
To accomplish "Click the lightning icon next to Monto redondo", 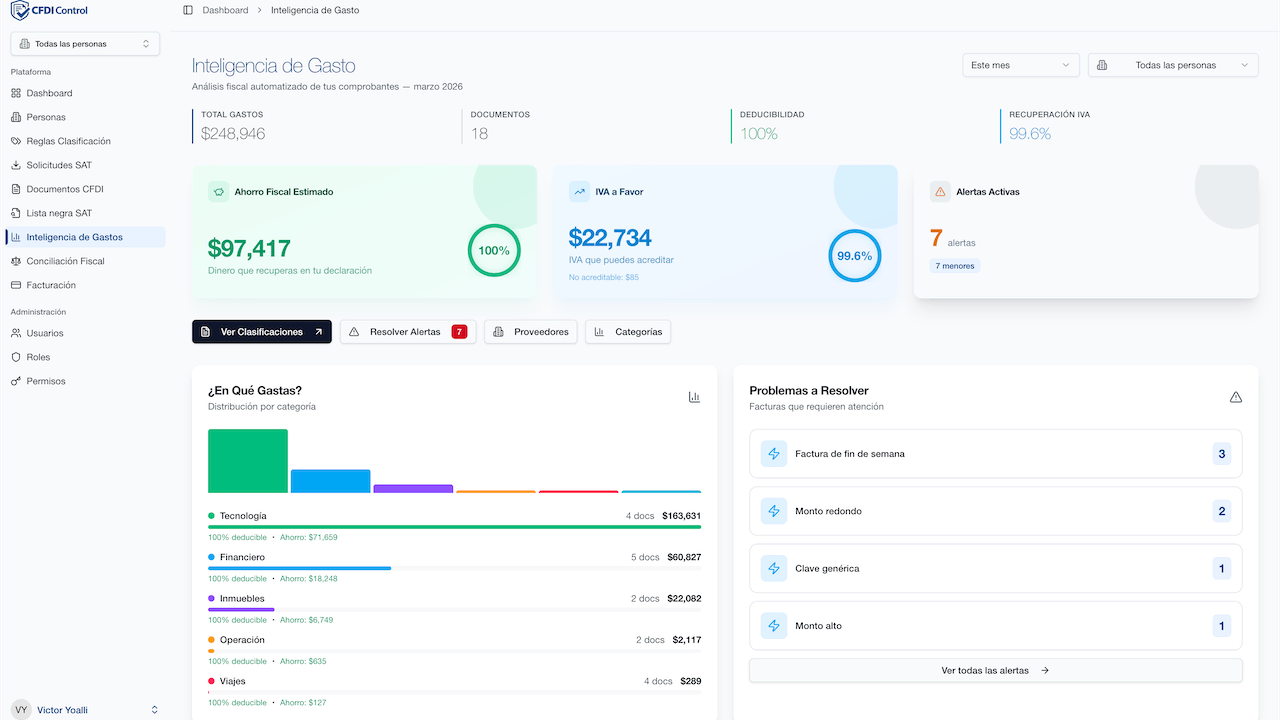I will [x=773, y=510].
